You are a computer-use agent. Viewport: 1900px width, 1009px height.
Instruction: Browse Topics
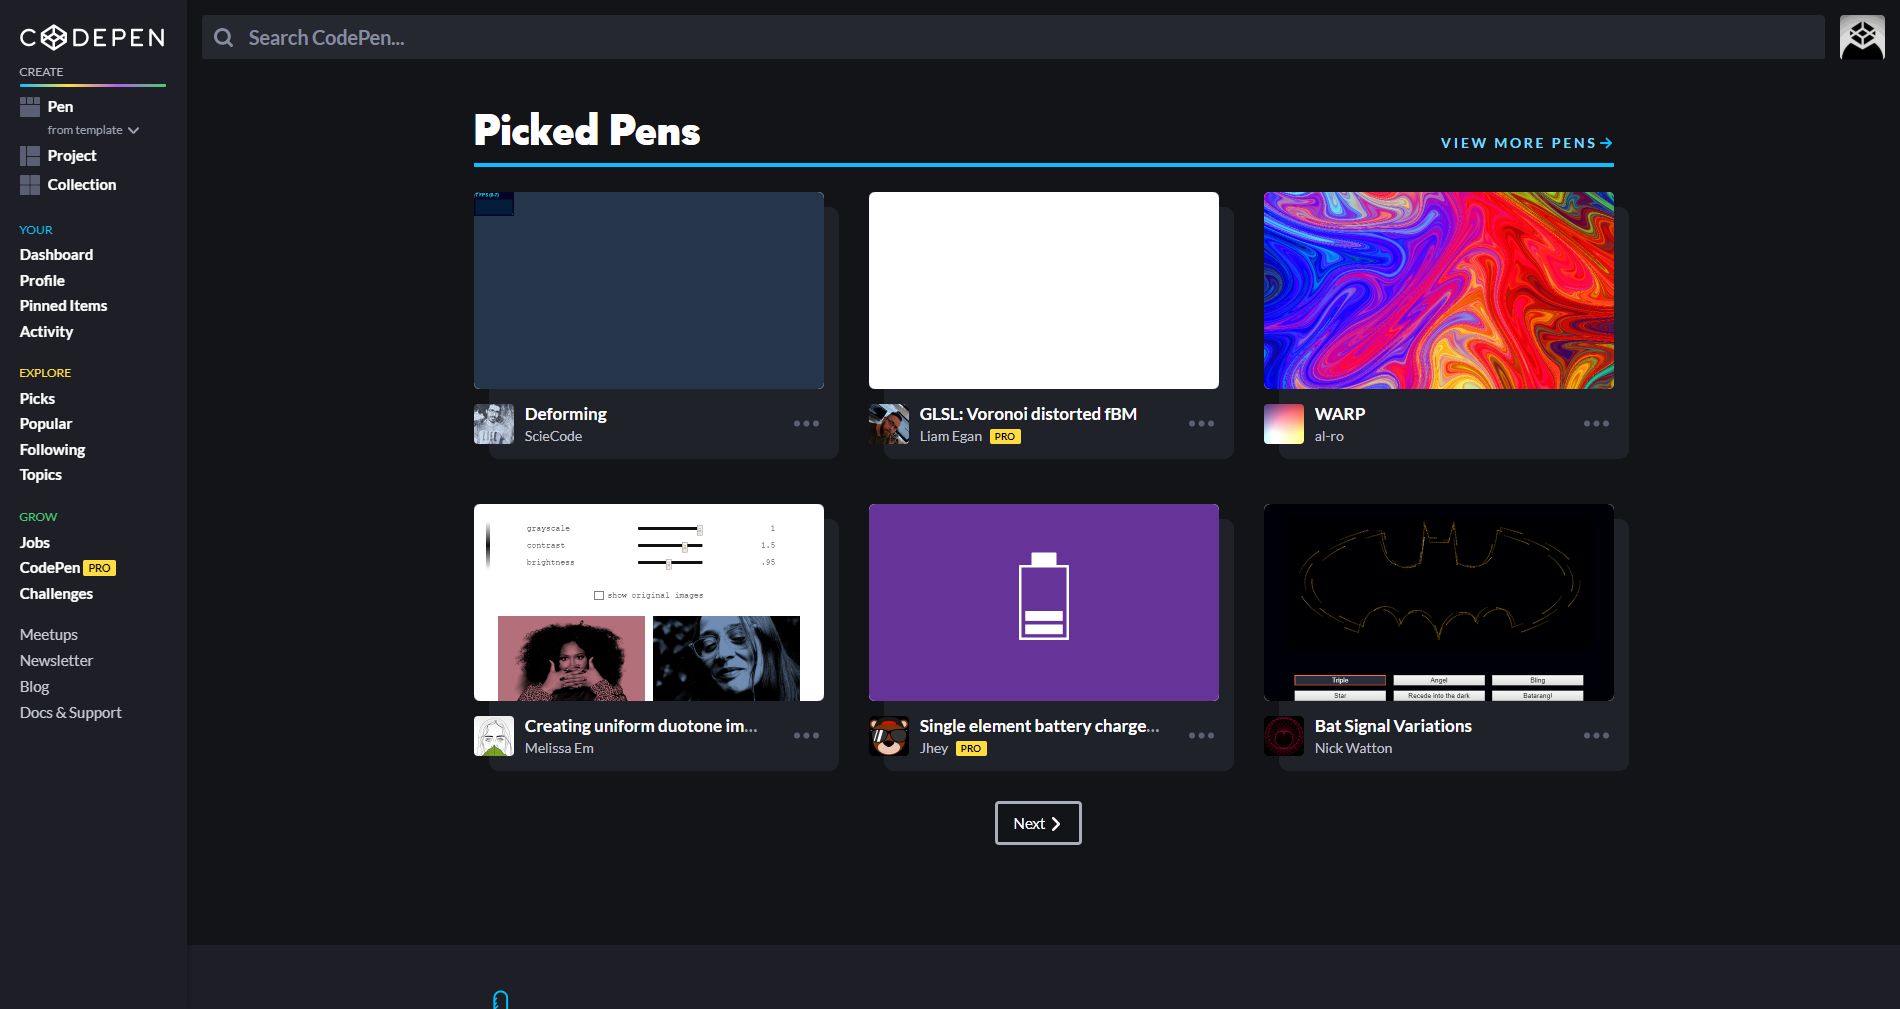(41, 475)
